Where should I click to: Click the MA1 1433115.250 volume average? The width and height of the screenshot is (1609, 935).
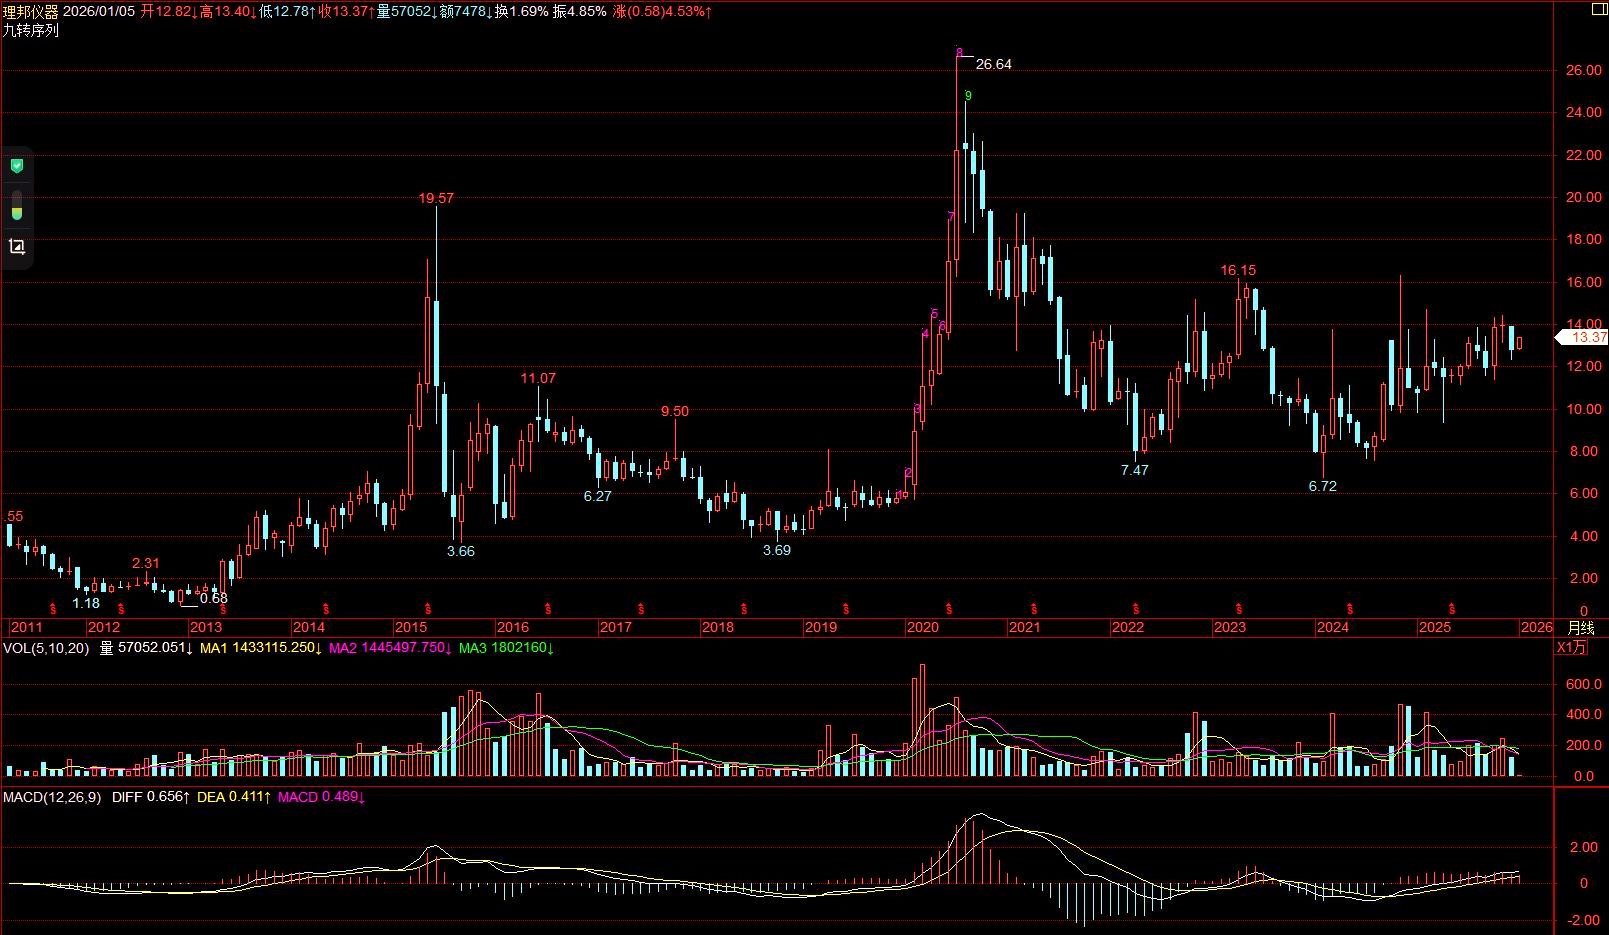click(261, 648)
